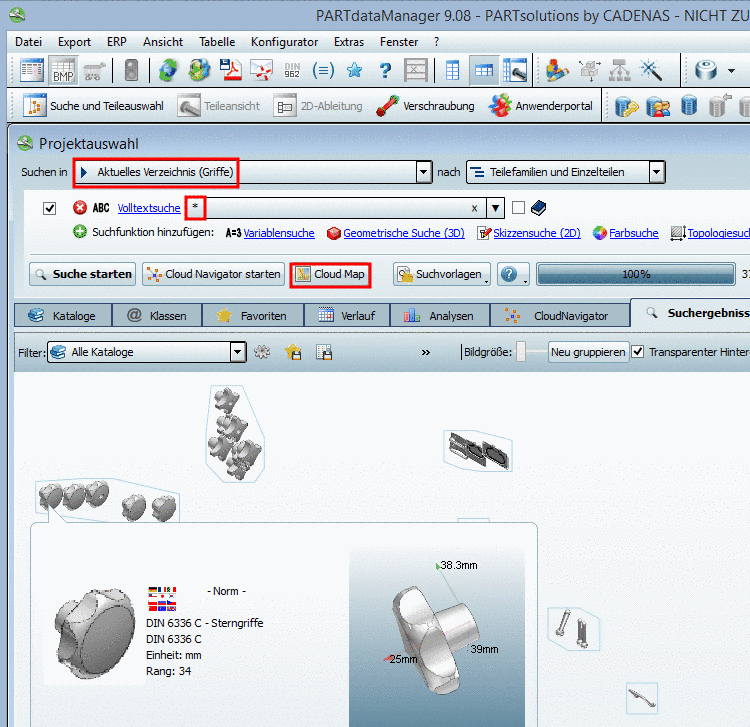Click the star save favorite icon

pos(293,352)
